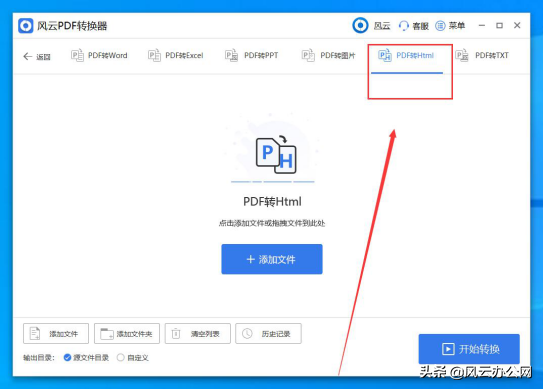This screenshot has width=544, height=390.
Task: Click the bottom 添加文件 button
Action: point(56,334)
